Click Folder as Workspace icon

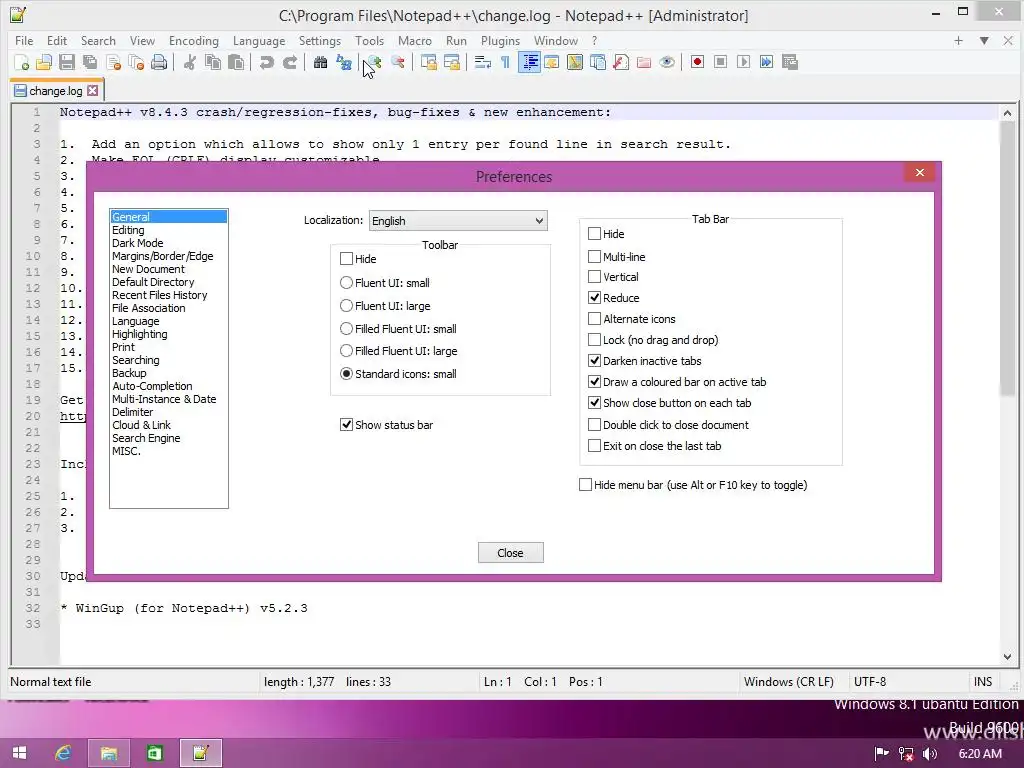(x=644, y=62)
